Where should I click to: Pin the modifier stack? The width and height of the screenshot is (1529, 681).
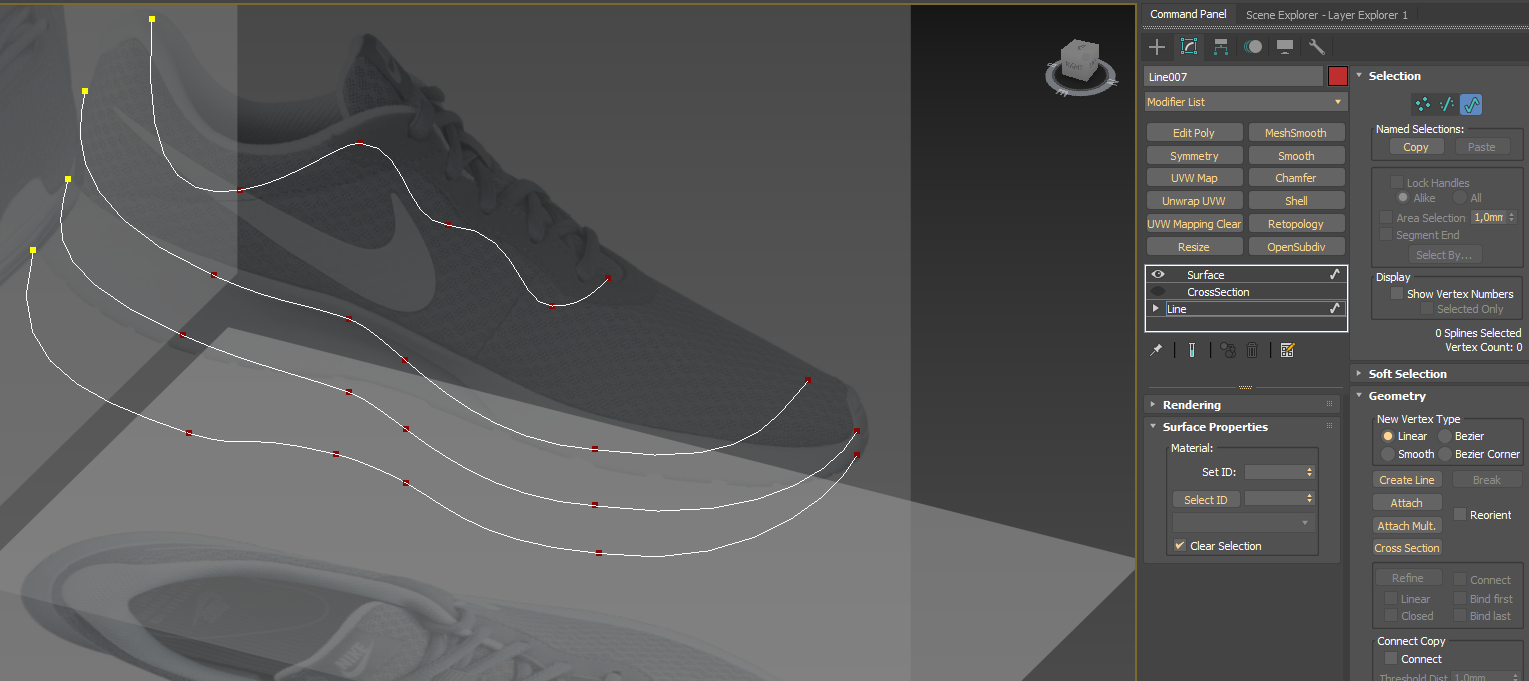click(1155, 350)
